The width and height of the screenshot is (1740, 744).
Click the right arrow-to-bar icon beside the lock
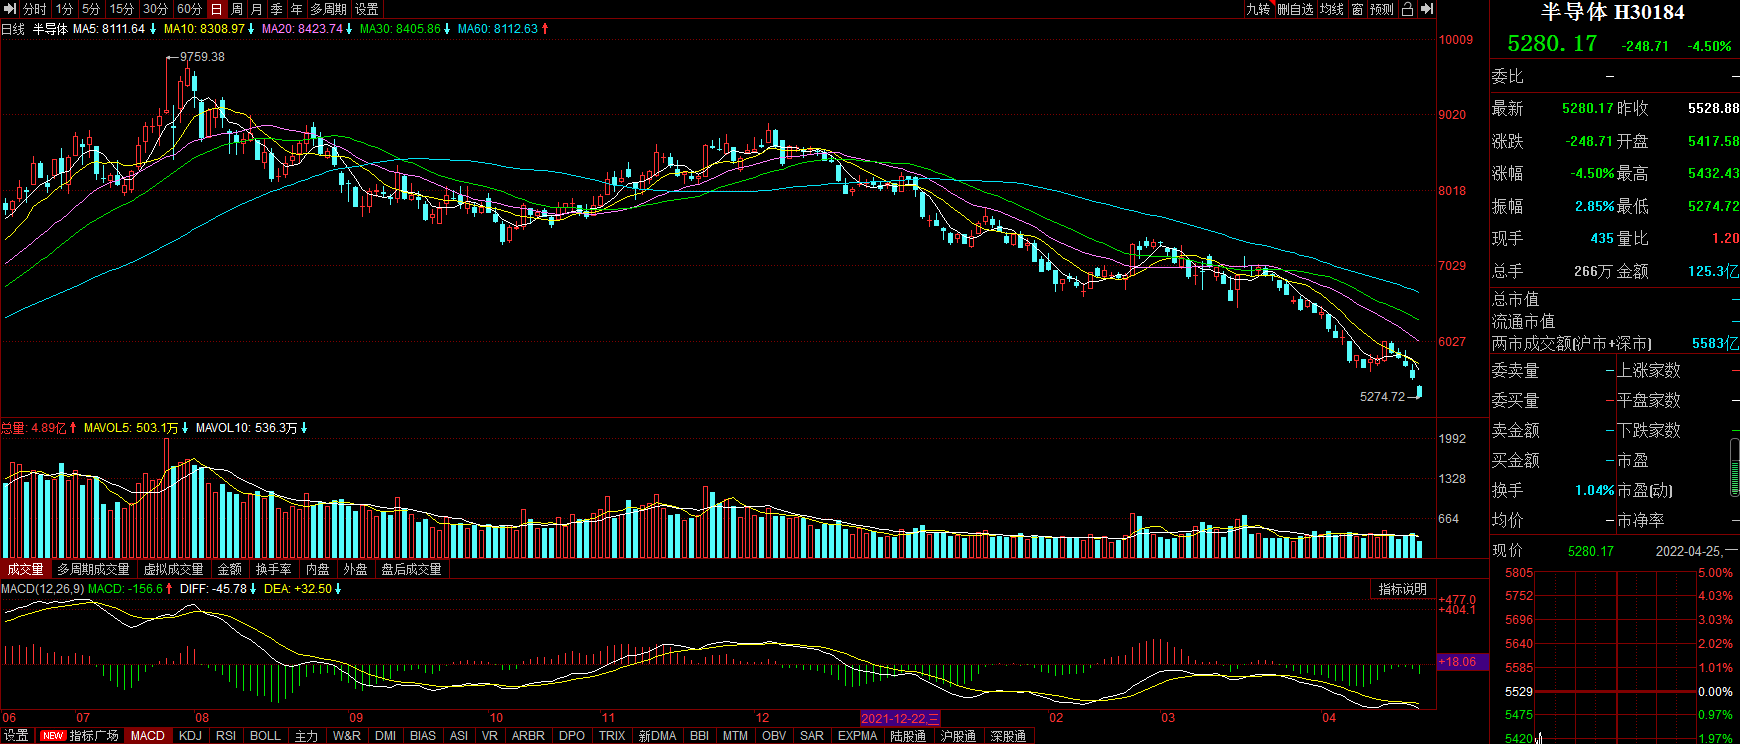click(x=1427, y=9)
